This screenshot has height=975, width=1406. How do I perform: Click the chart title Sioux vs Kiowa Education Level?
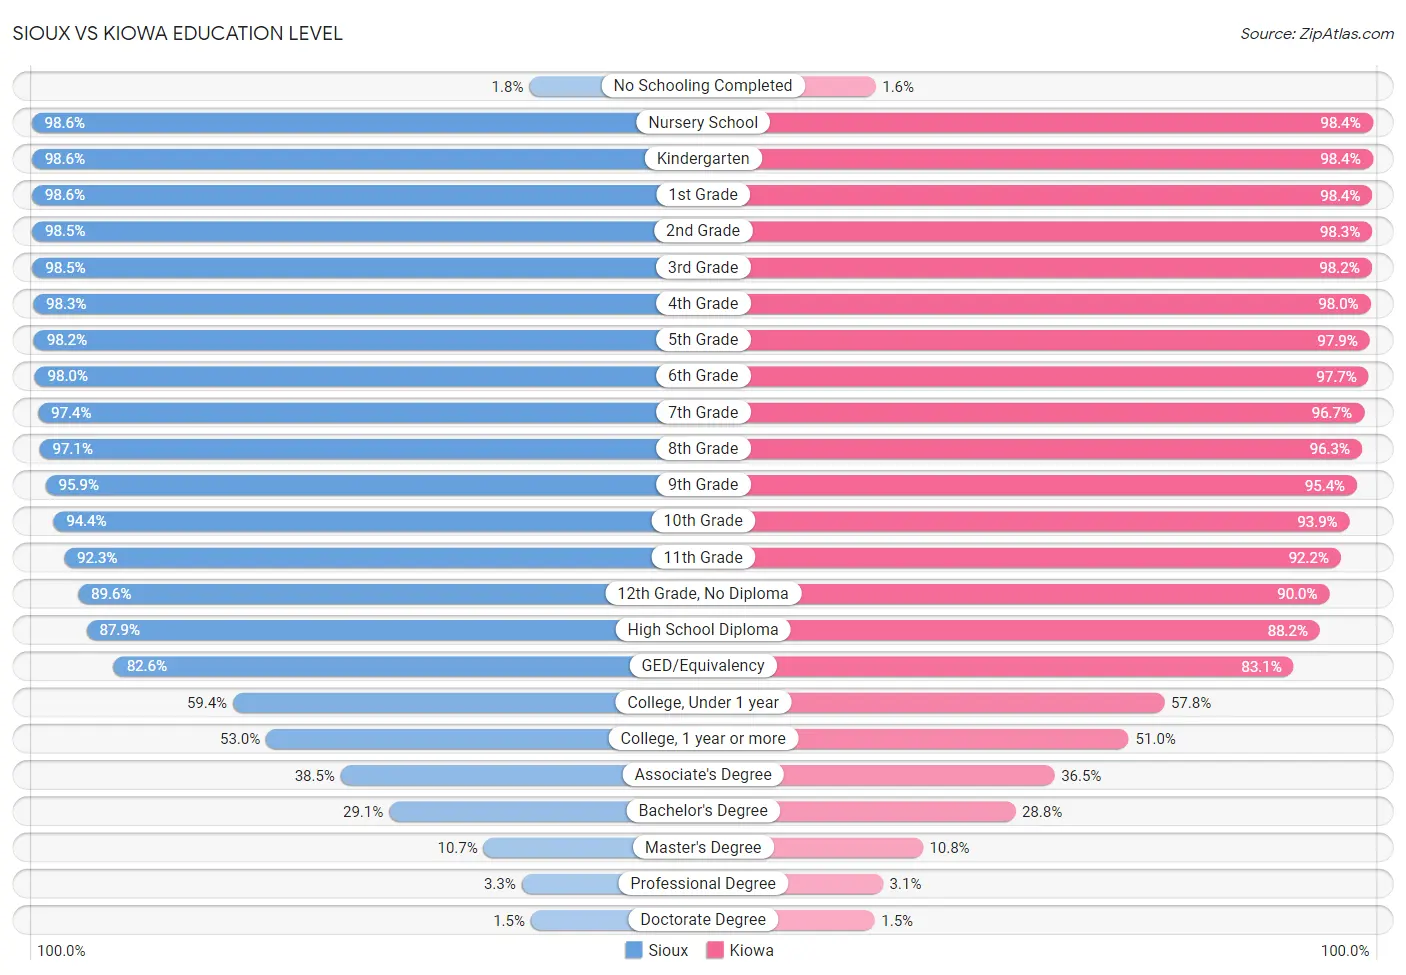tap(177, 33)
